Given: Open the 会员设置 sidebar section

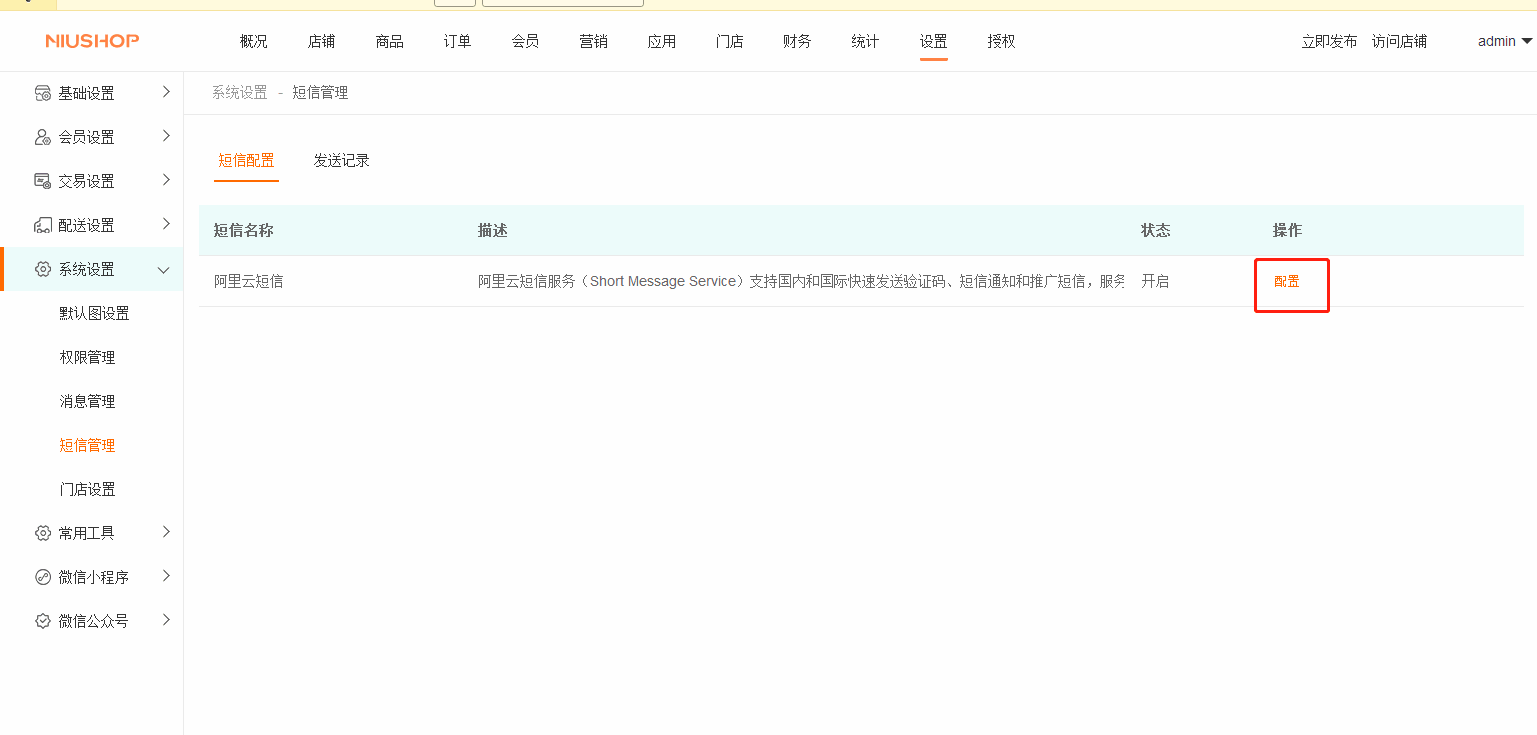Looking at the screenshot, I should (x=92, y=137).
